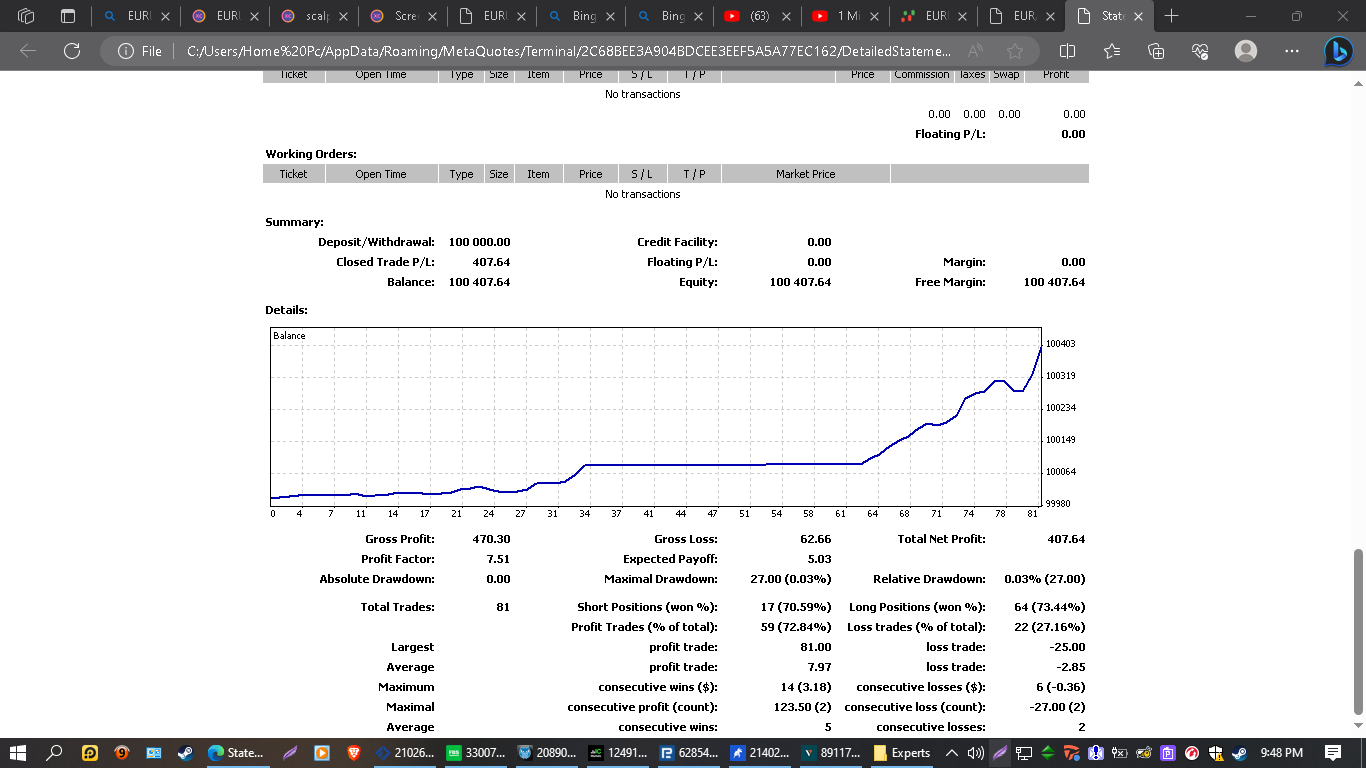Show hidden system tray icons
This screenshot has height=768, width=1366.
coord(952,752)
